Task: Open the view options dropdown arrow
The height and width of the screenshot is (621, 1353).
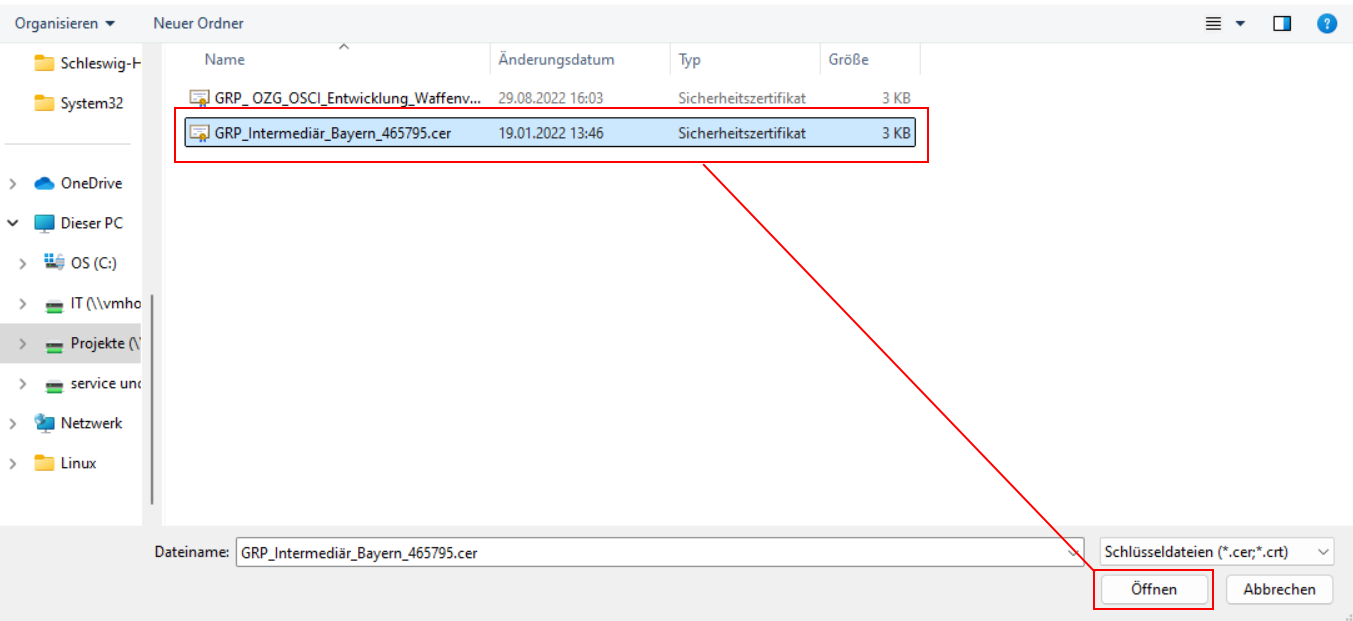Action: [1241, 23]
